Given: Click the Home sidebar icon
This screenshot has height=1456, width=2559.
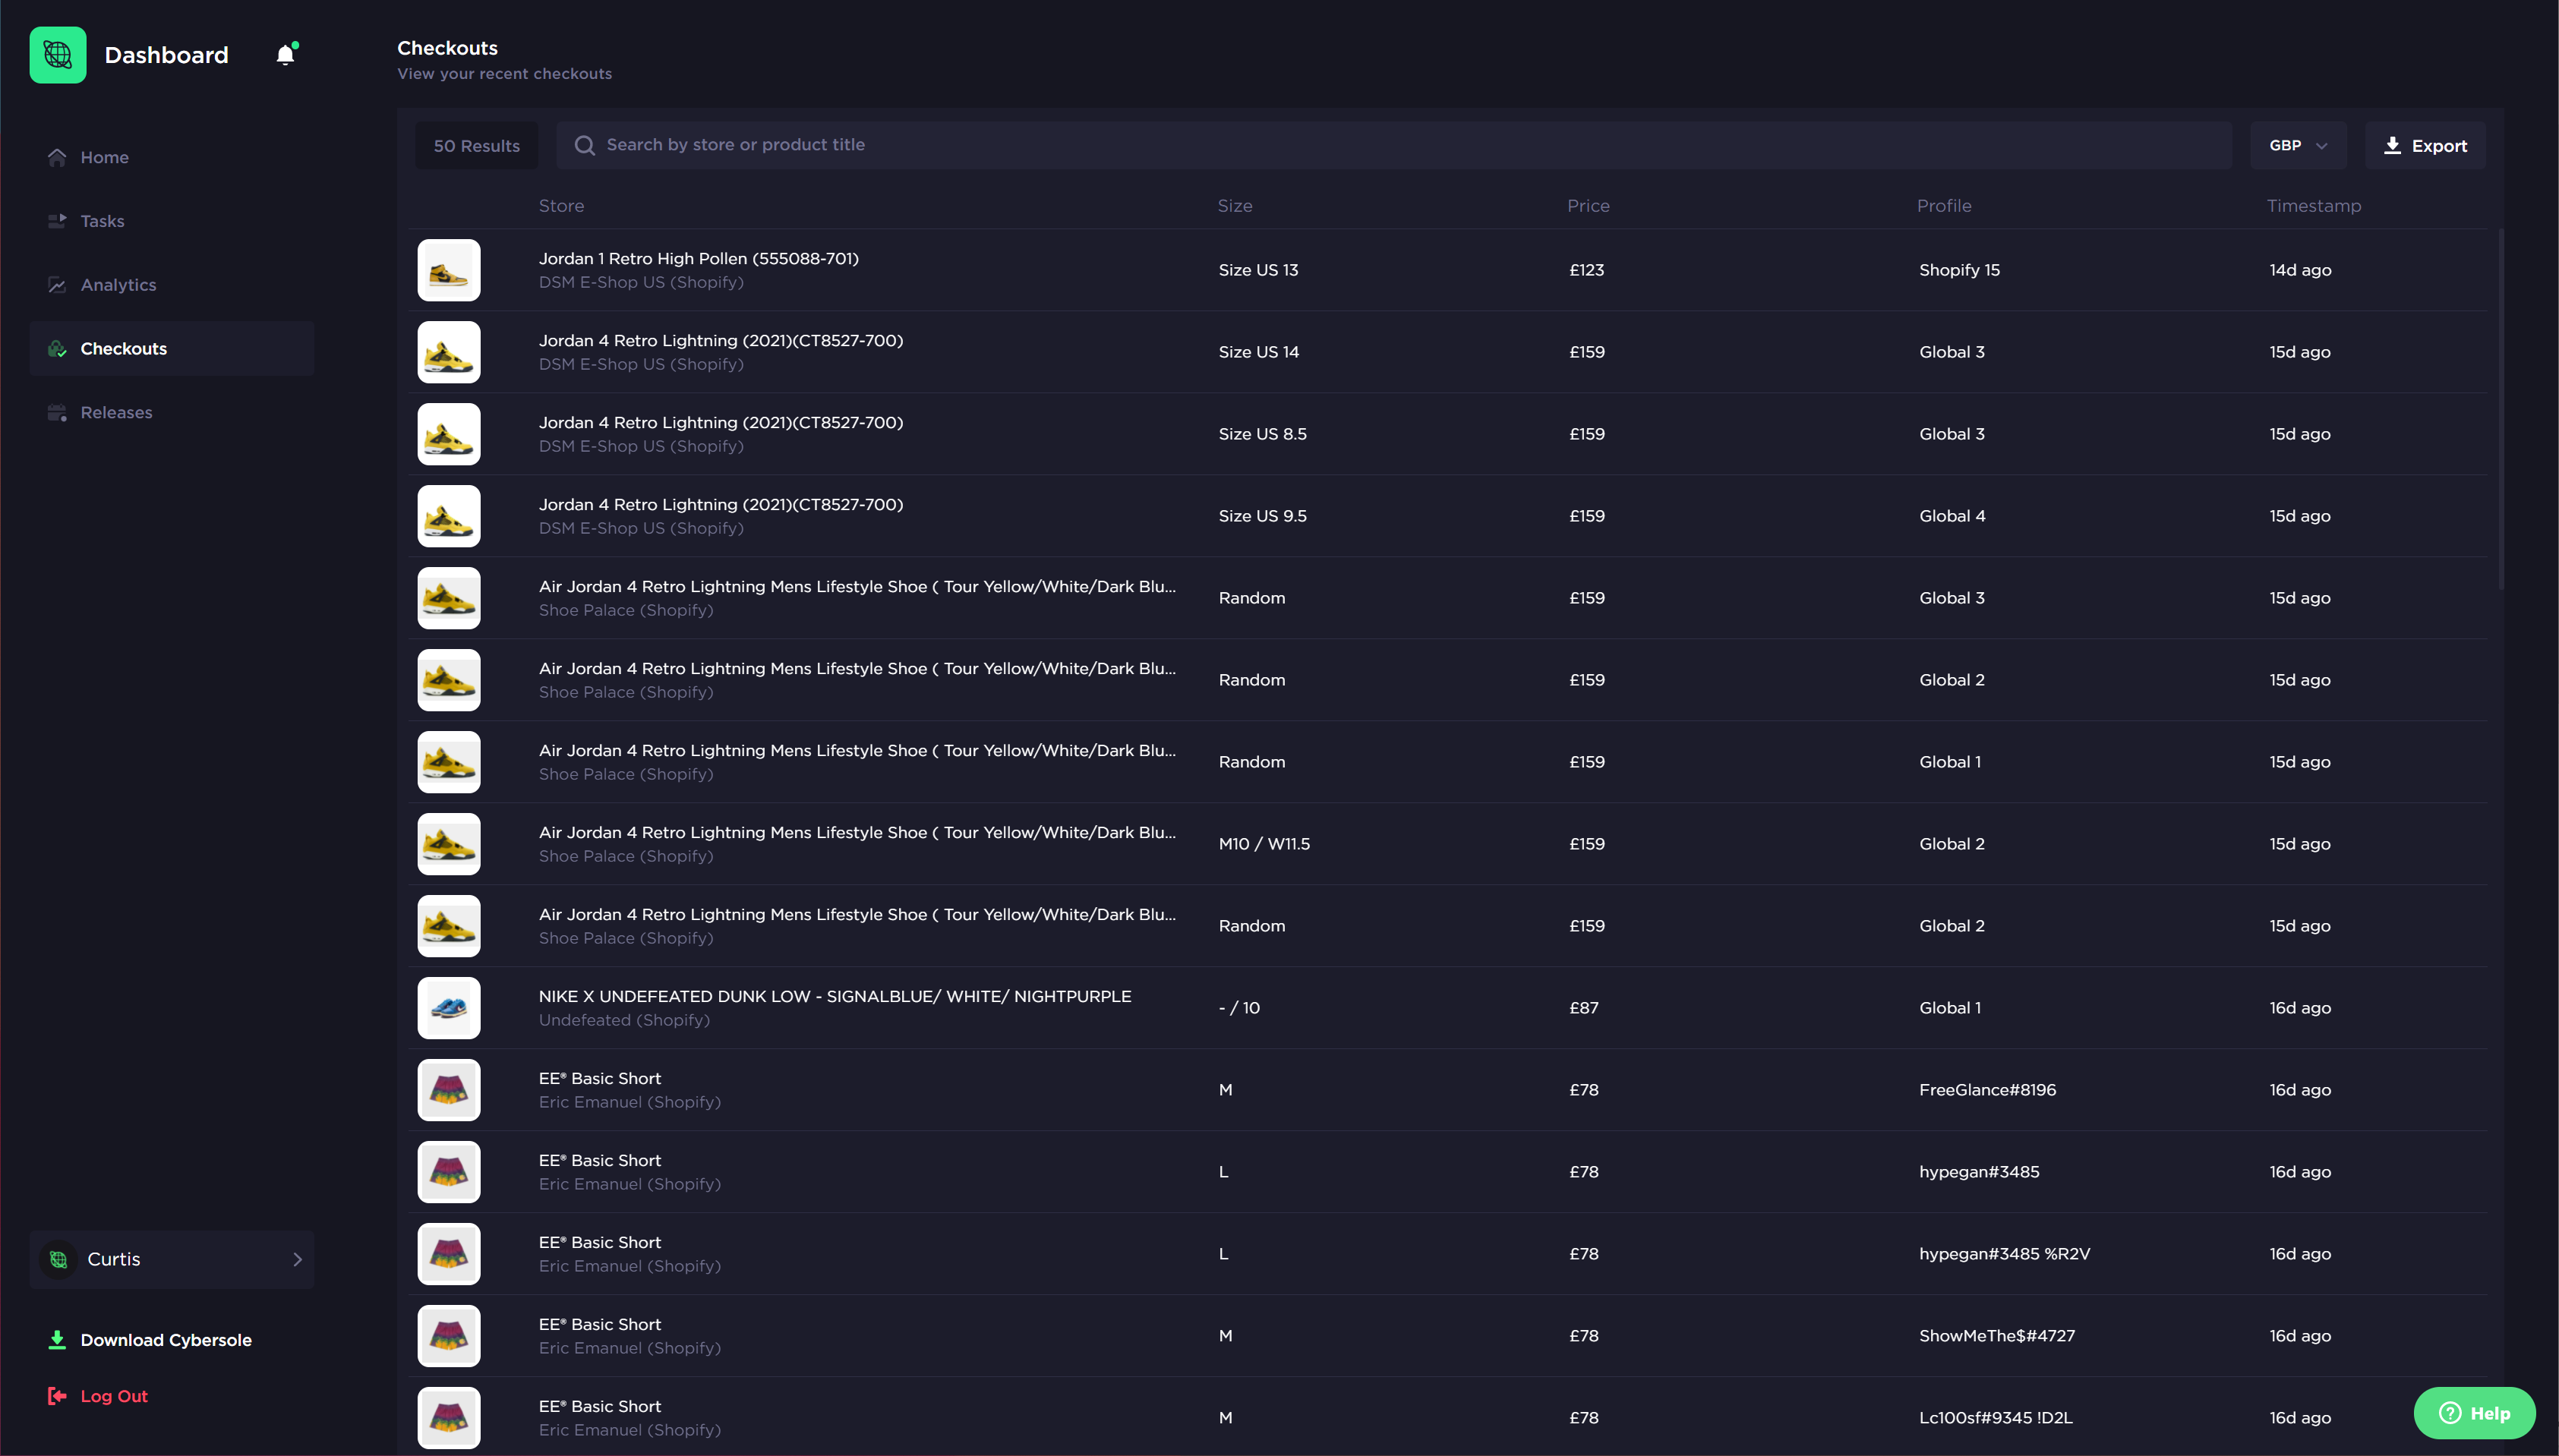Looking at the screenshot, I should [57, 157].
